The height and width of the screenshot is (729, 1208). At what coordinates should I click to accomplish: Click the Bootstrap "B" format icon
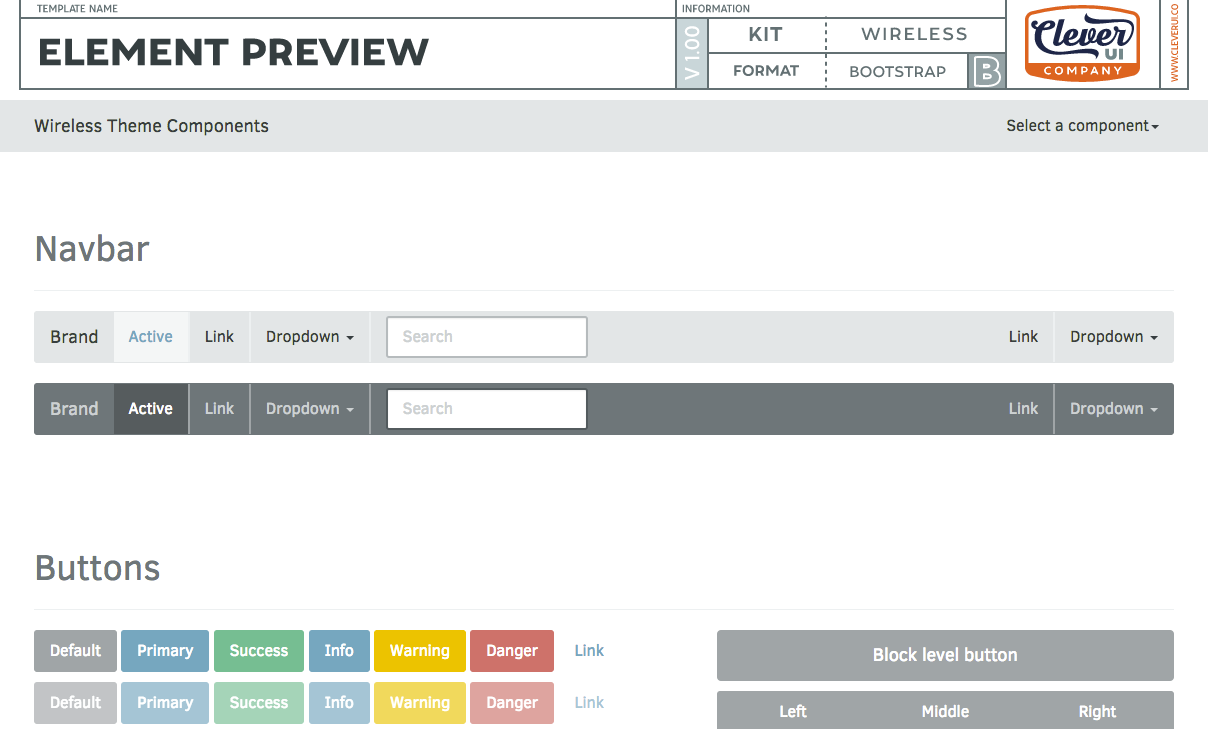(x=988, y=71)
